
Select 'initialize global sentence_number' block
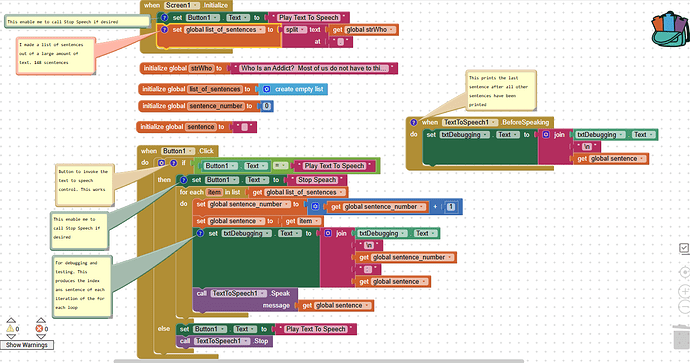205,106
